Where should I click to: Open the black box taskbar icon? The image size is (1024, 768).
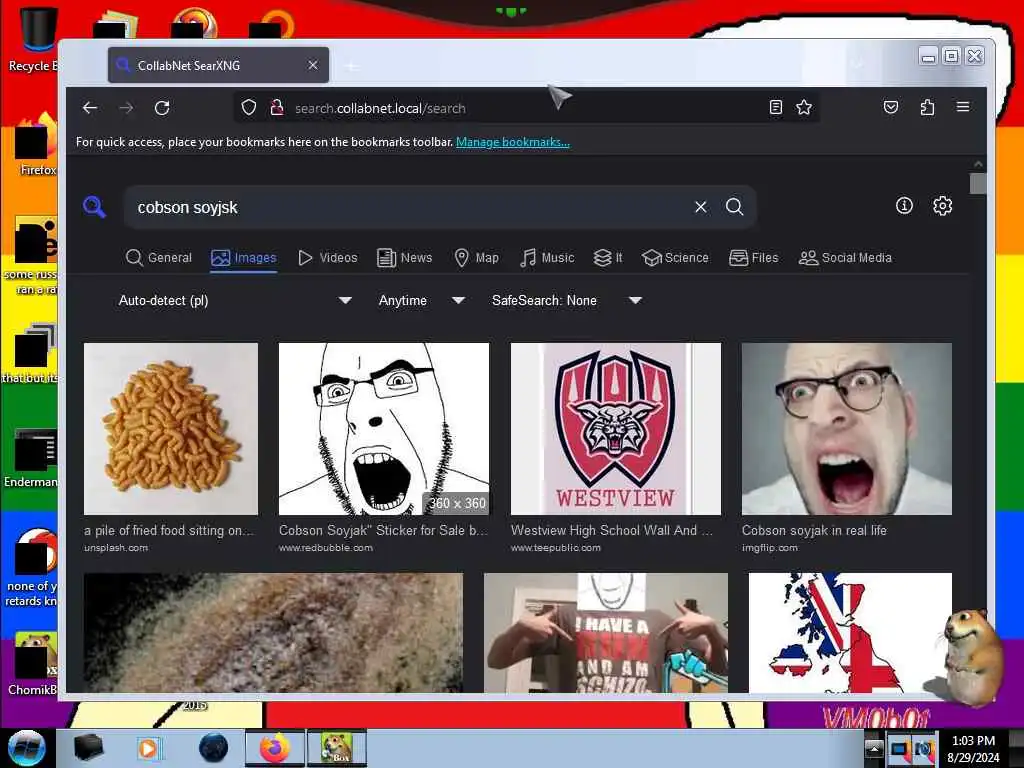tap(88, 748)
